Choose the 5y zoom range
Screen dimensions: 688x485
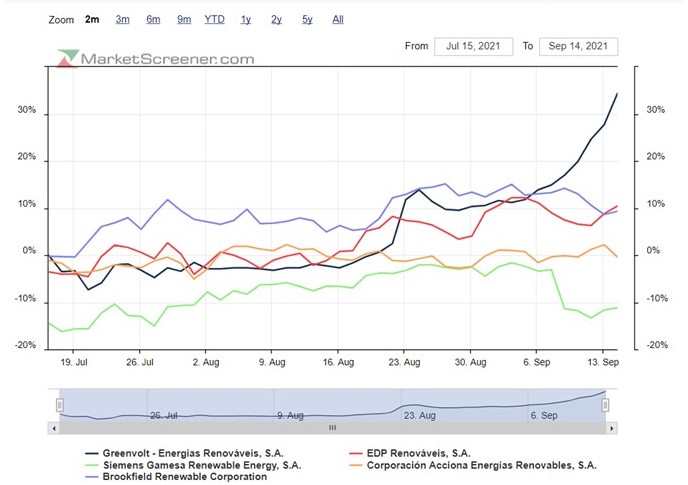307,19
